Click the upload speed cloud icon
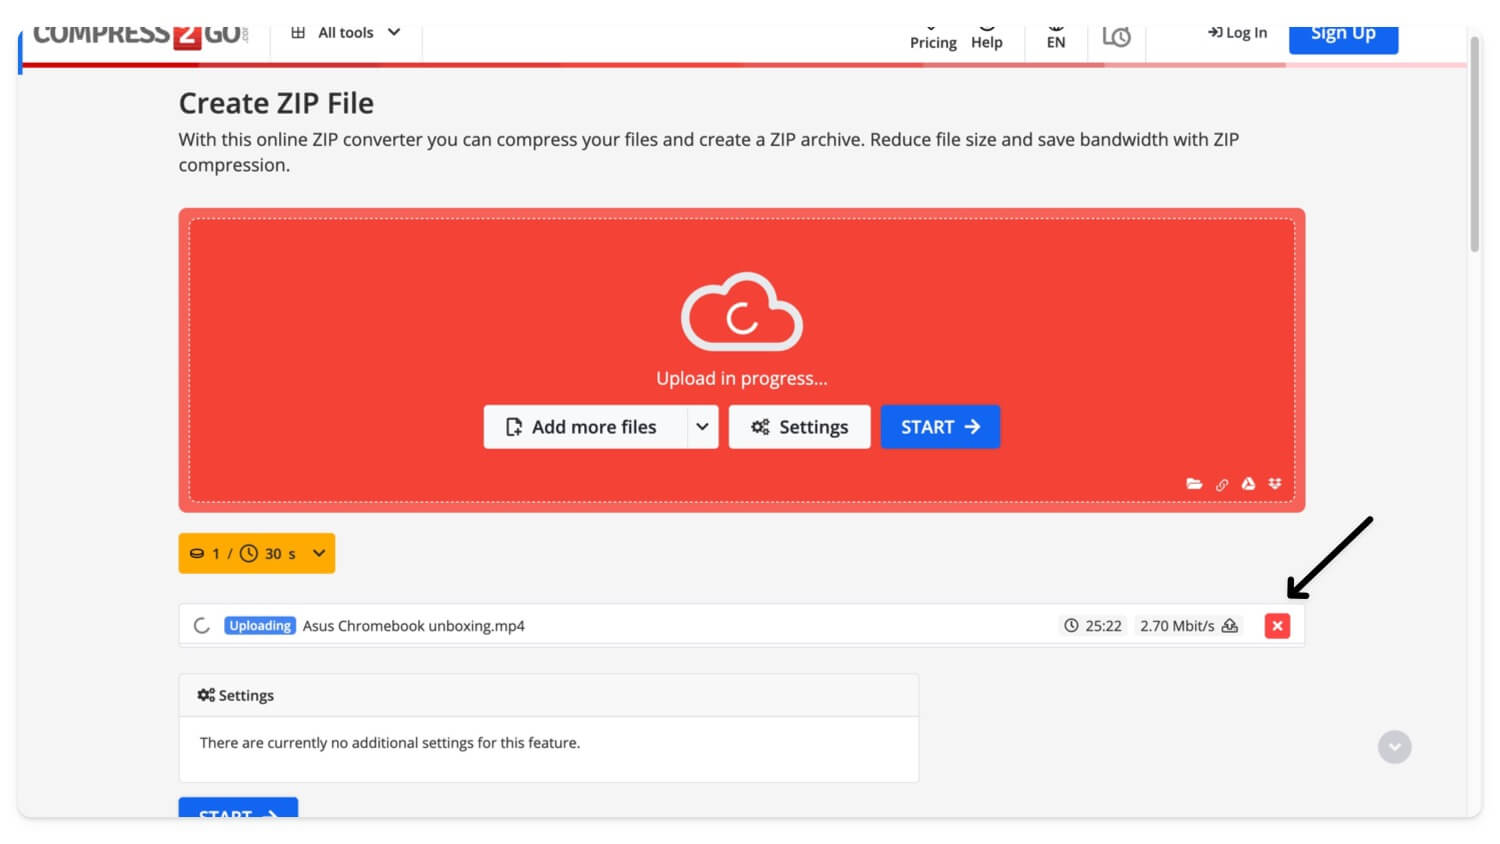This screenshot has width=1500, height=844. coord(1230,625)
